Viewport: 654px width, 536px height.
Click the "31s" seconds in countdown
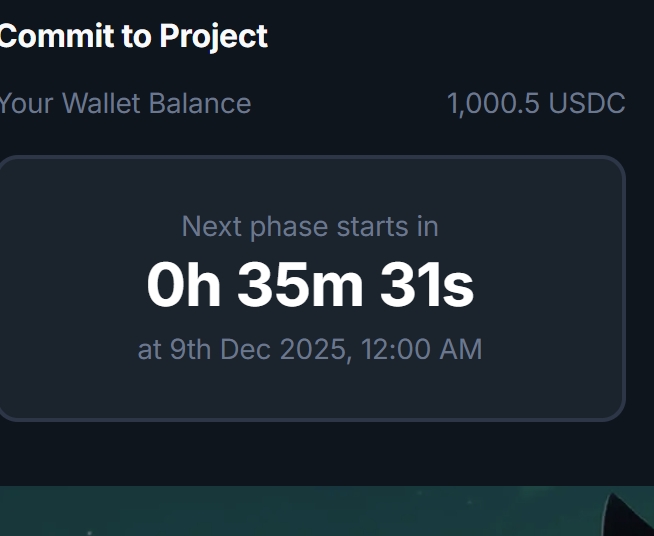426,285
